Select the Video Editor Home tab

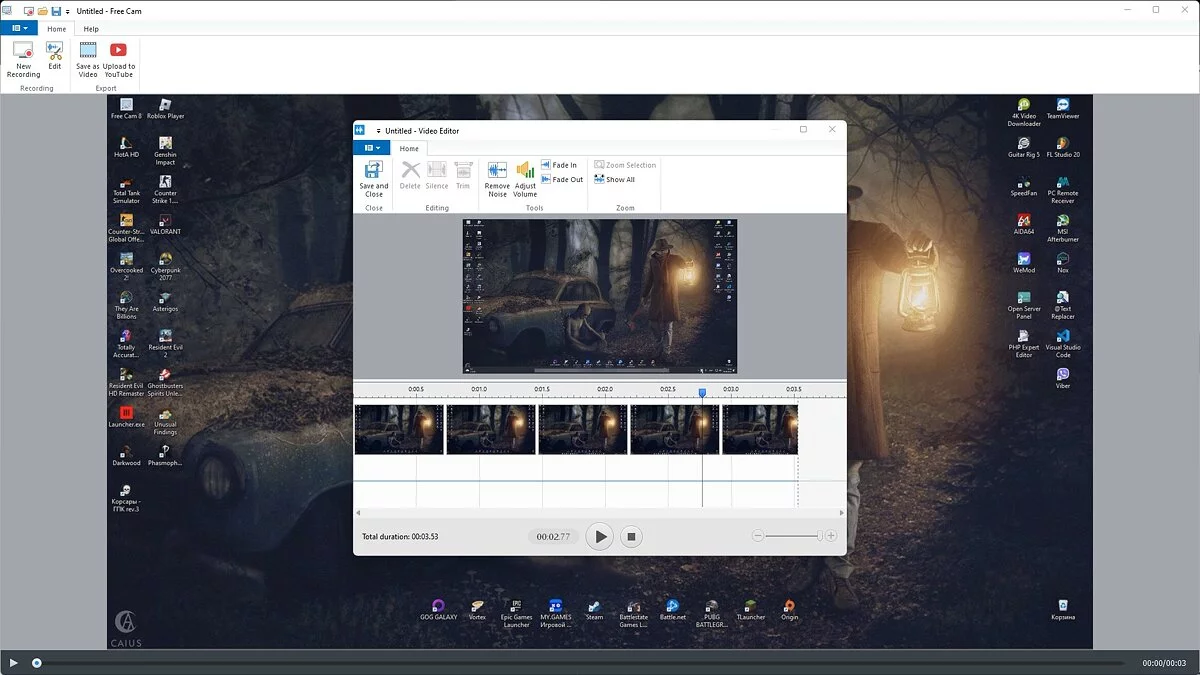(x=409, y=148)
